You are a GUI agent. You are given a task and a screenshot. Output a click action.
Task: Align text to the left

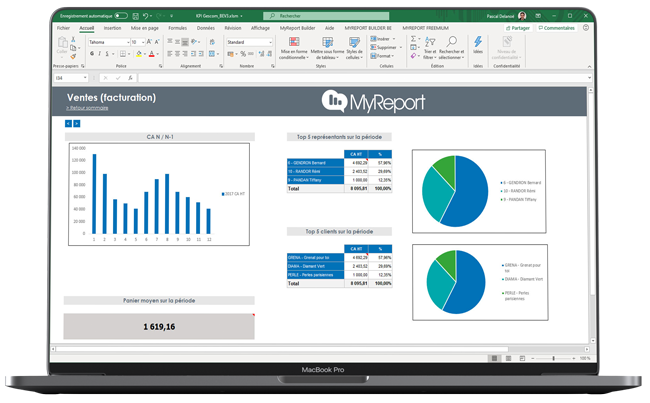(x=170, y=54)
